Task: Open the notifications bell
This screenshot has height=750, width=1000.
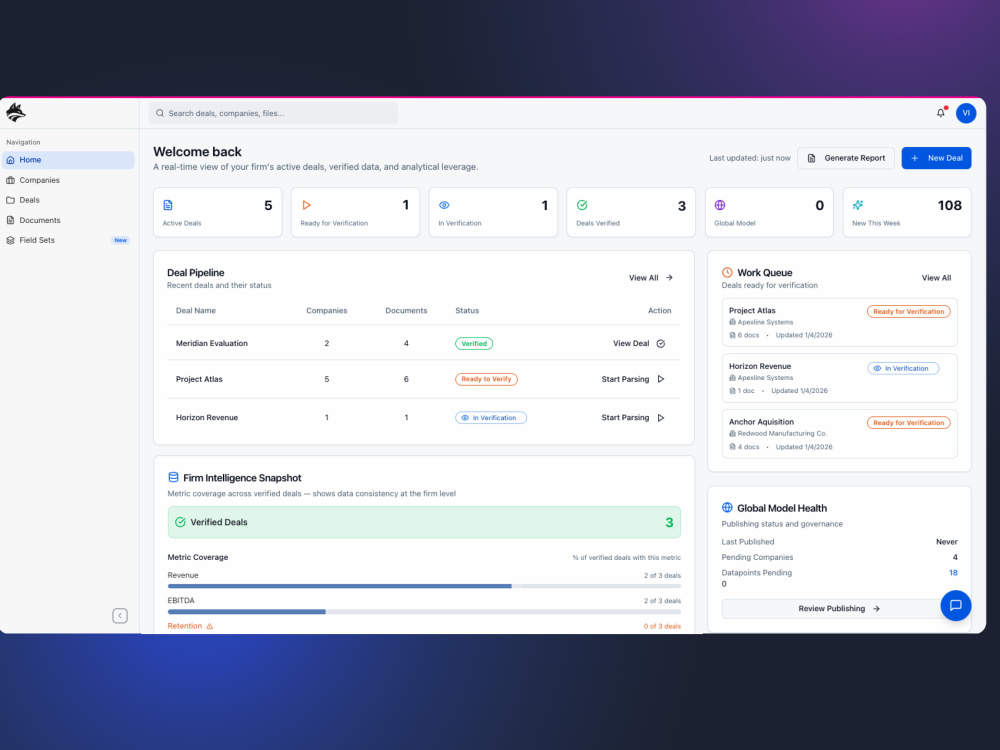Action: (x=941, y=113)
